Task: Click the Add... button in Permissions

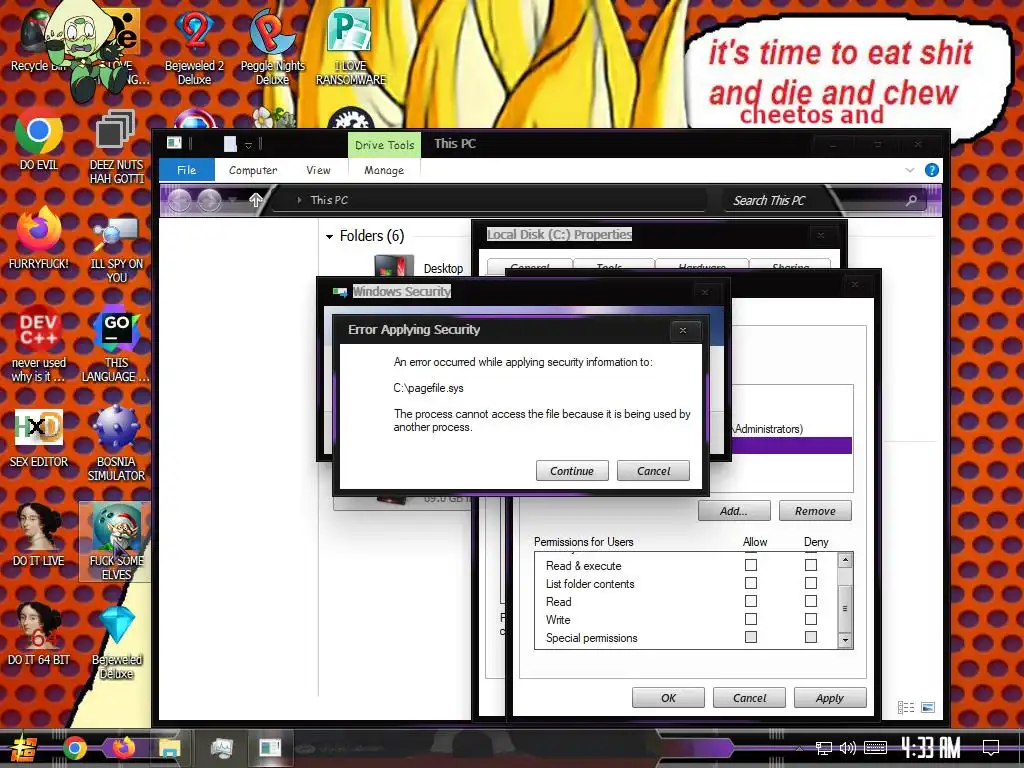Action: [x=734, y=511]
